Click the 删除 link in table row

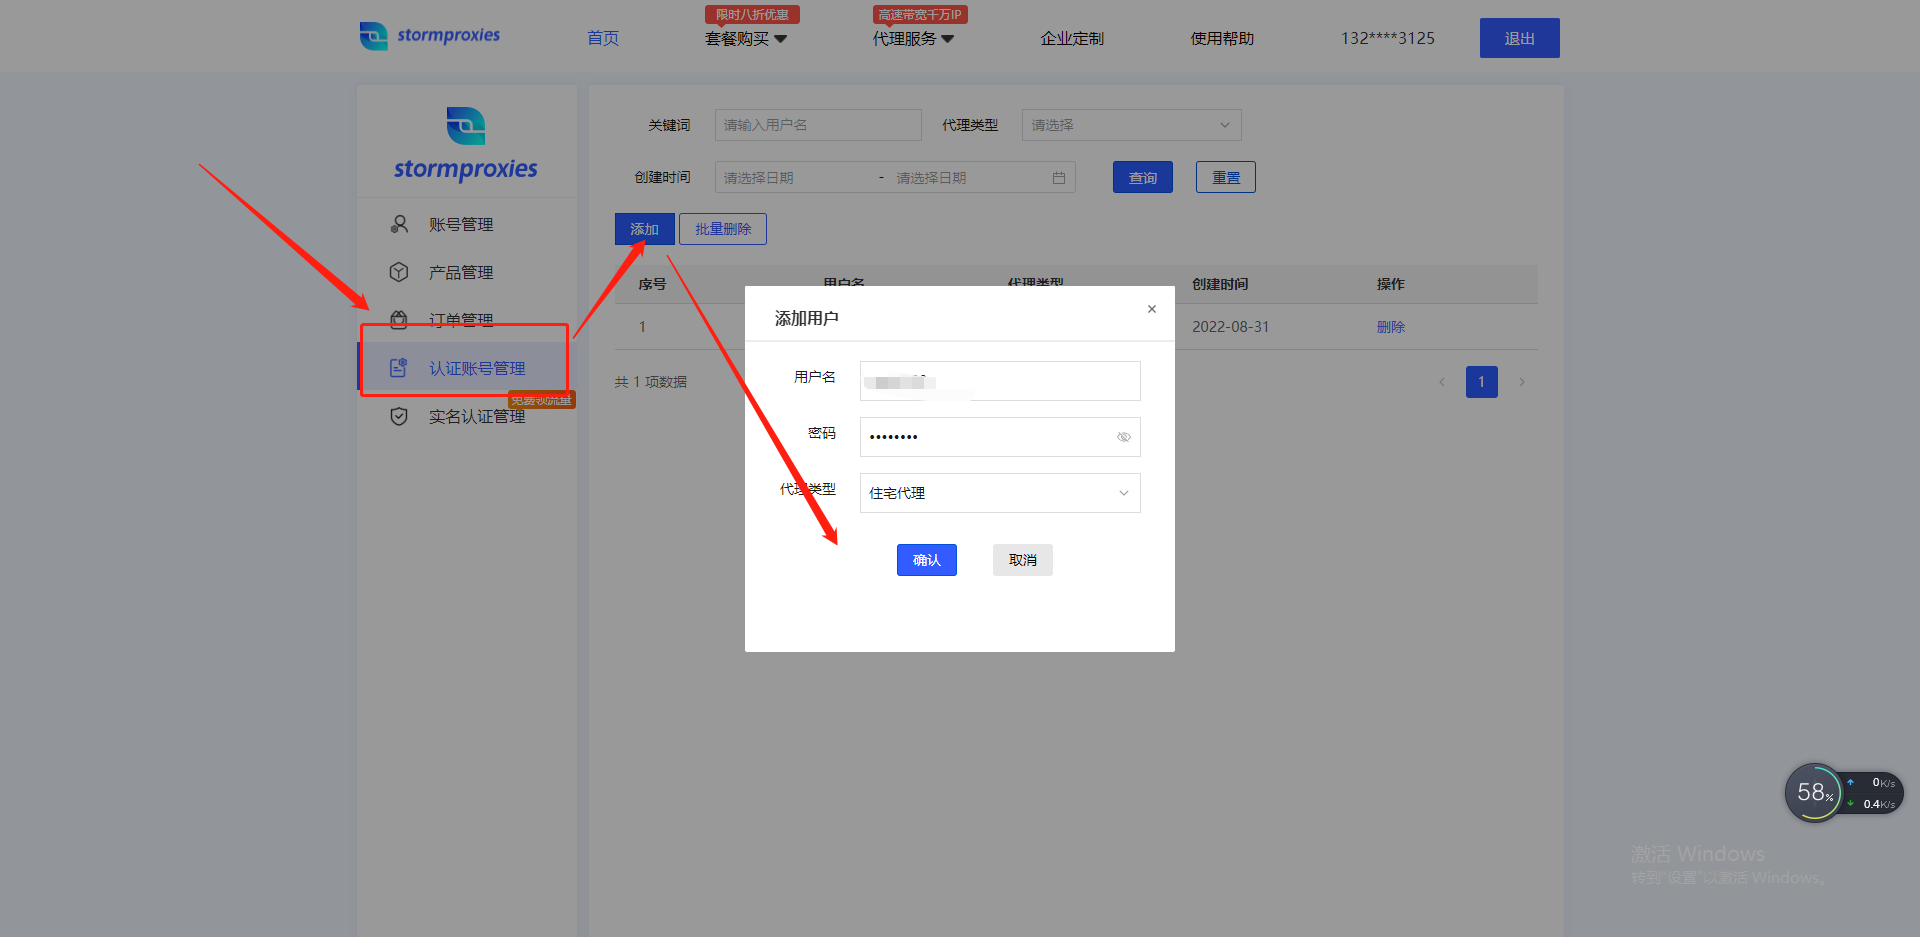(1390, 327)
